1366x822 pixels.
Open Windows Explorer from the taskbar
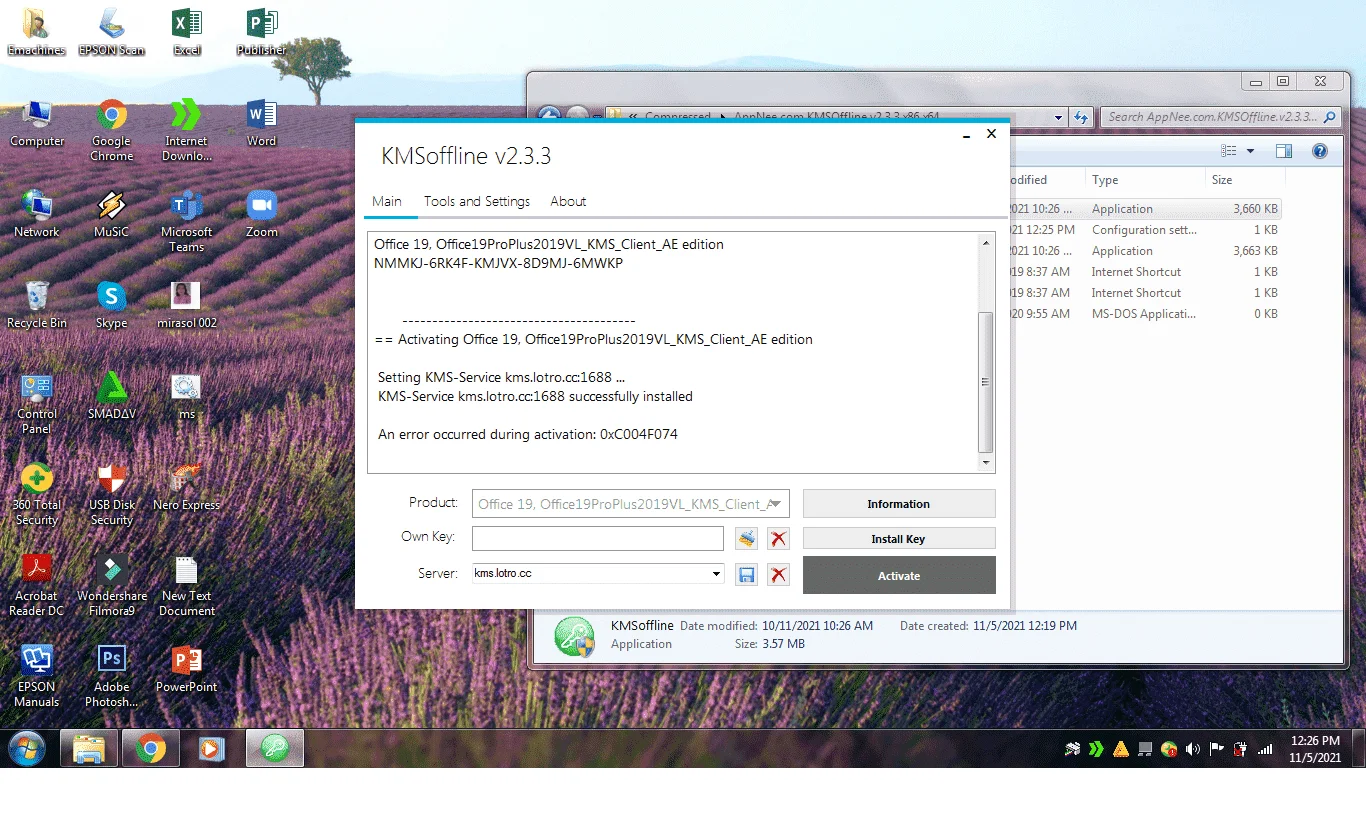[89, 748]
